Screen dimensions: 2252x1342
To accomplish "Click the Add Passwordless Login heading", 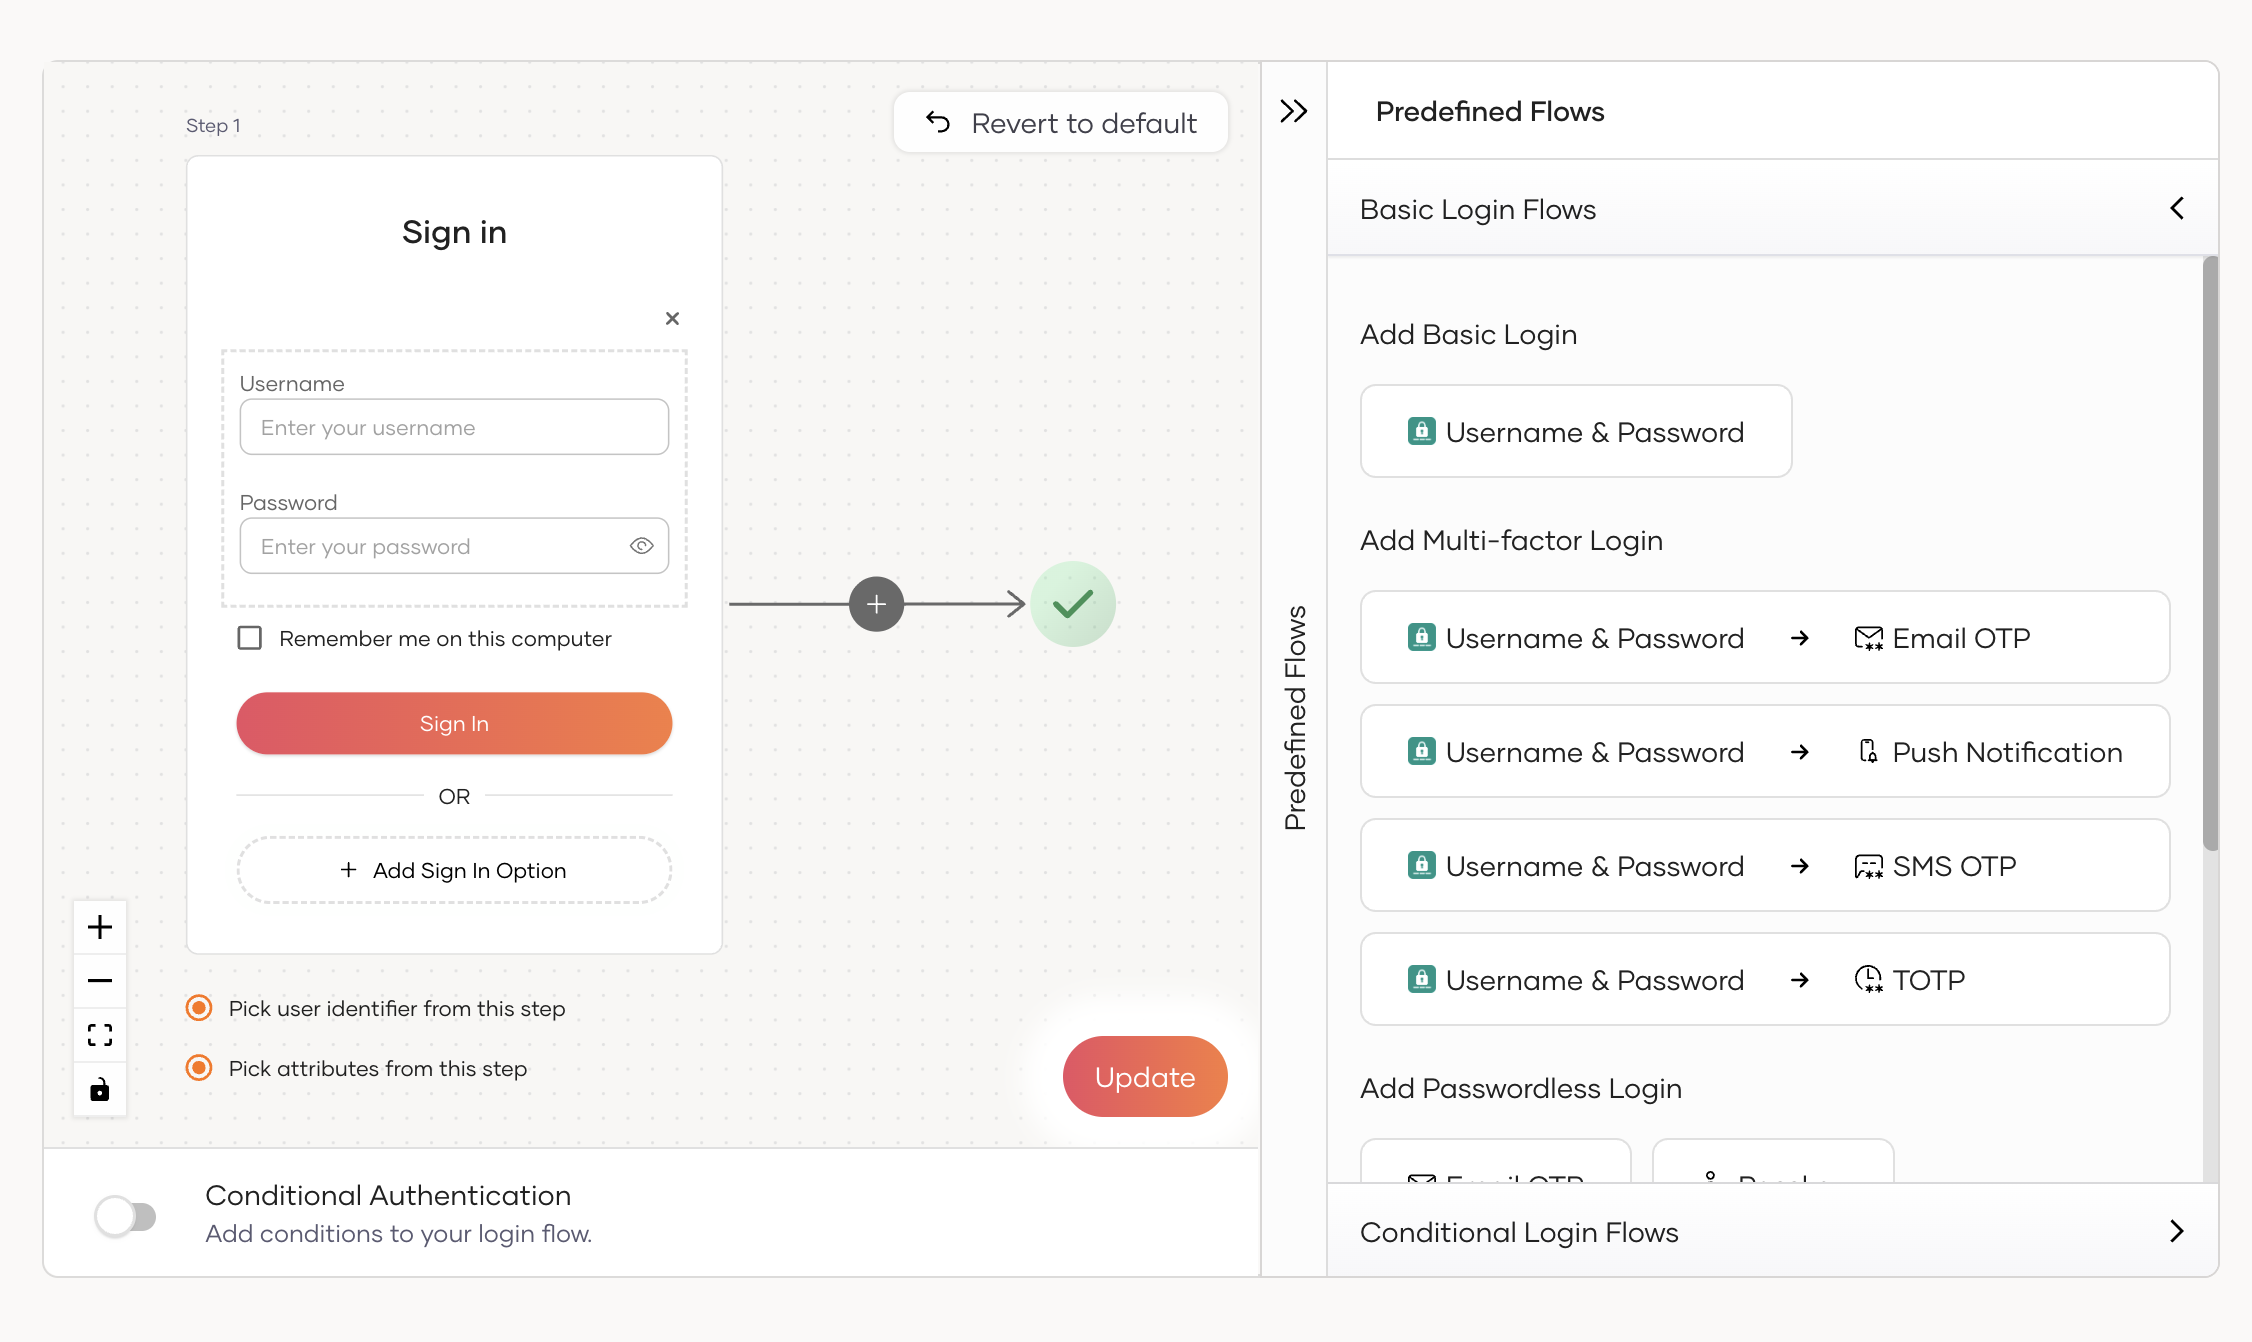I will tap(1520, 1088).
